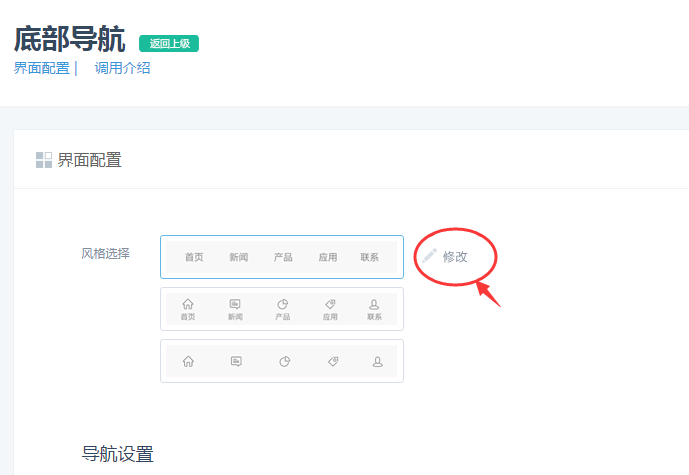Click the user icon in the icon-only style

click(376, 361)
